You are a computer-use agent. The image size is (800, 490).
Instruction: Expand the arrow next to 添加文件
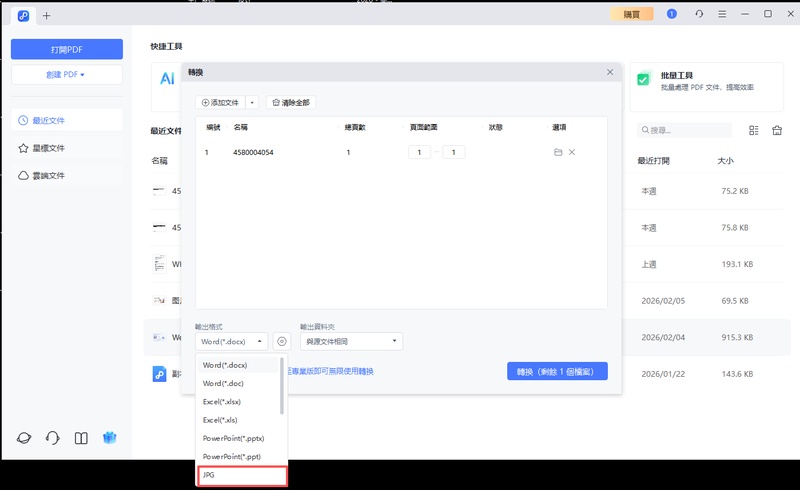point(252,103)
